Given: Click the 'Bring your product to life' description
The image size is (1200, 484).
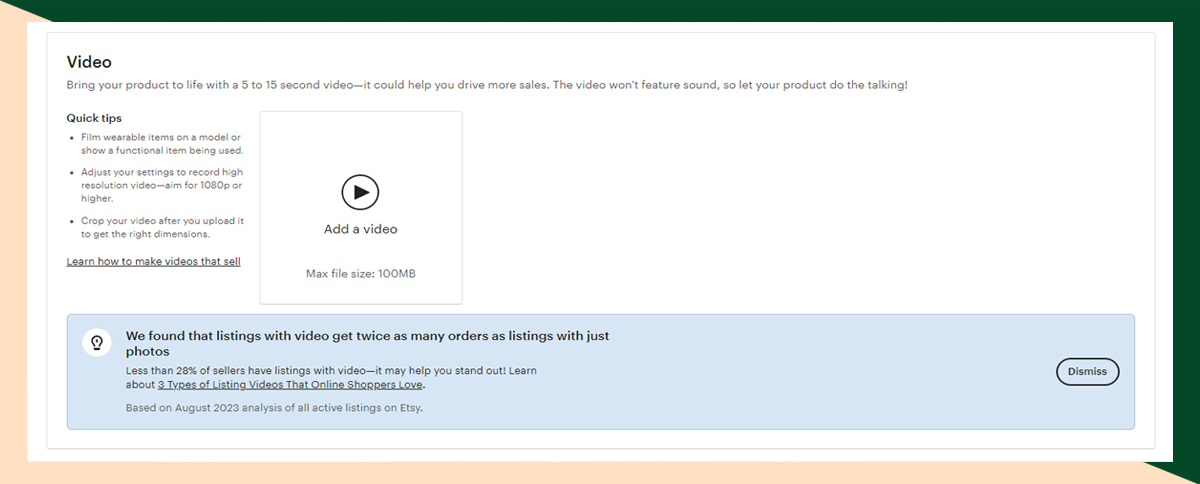Looking at the screenshot, I should click(x=486, y=86).
